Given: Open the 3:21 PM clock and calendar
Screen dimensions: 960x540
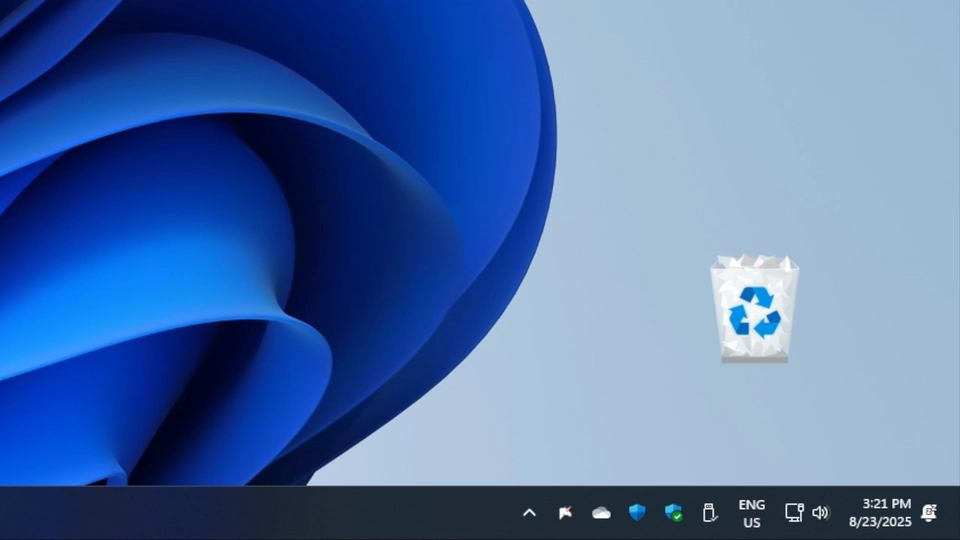Looking at the screenshot, I should (x=880, y=512).
